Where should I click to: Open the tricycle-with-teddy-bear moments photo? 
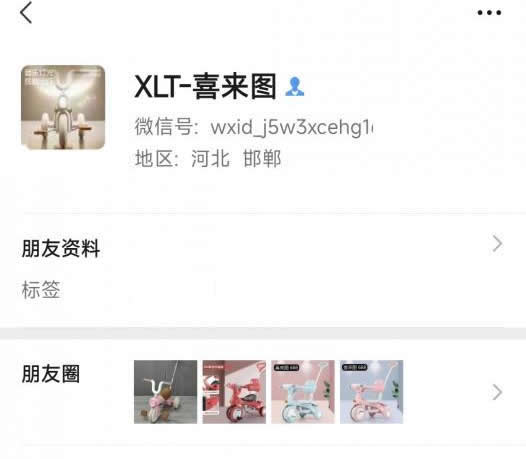pos(165,392)
